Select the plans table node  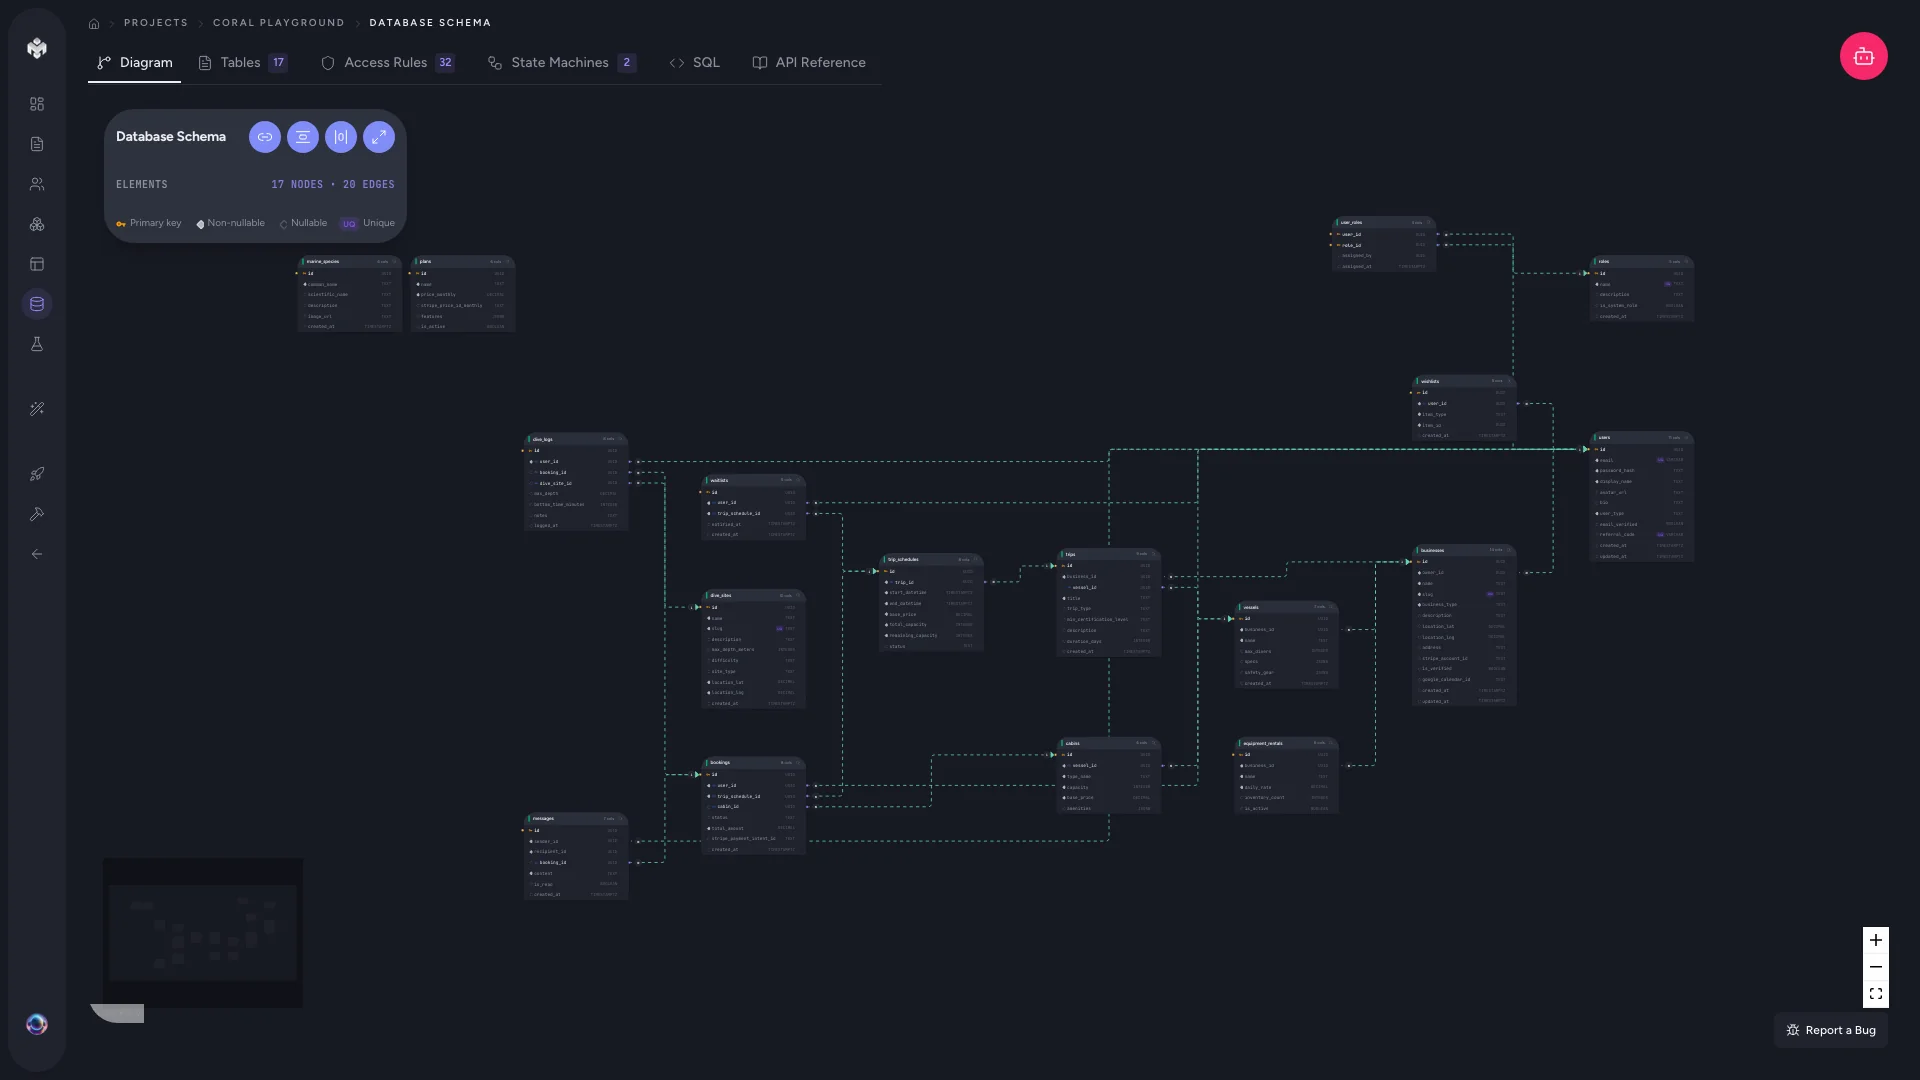click(x=462, y=294)
